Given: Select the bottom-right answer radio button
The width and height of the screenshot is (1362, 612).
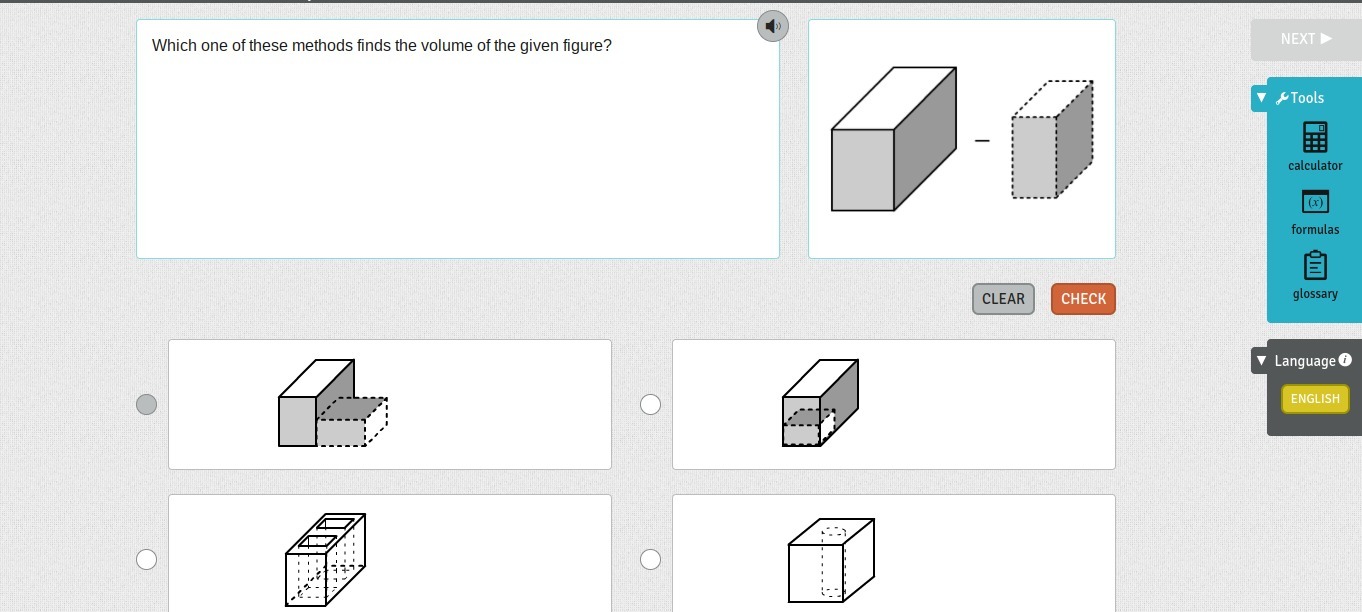Looking at the screenshot, I should (x=650, y=559).
